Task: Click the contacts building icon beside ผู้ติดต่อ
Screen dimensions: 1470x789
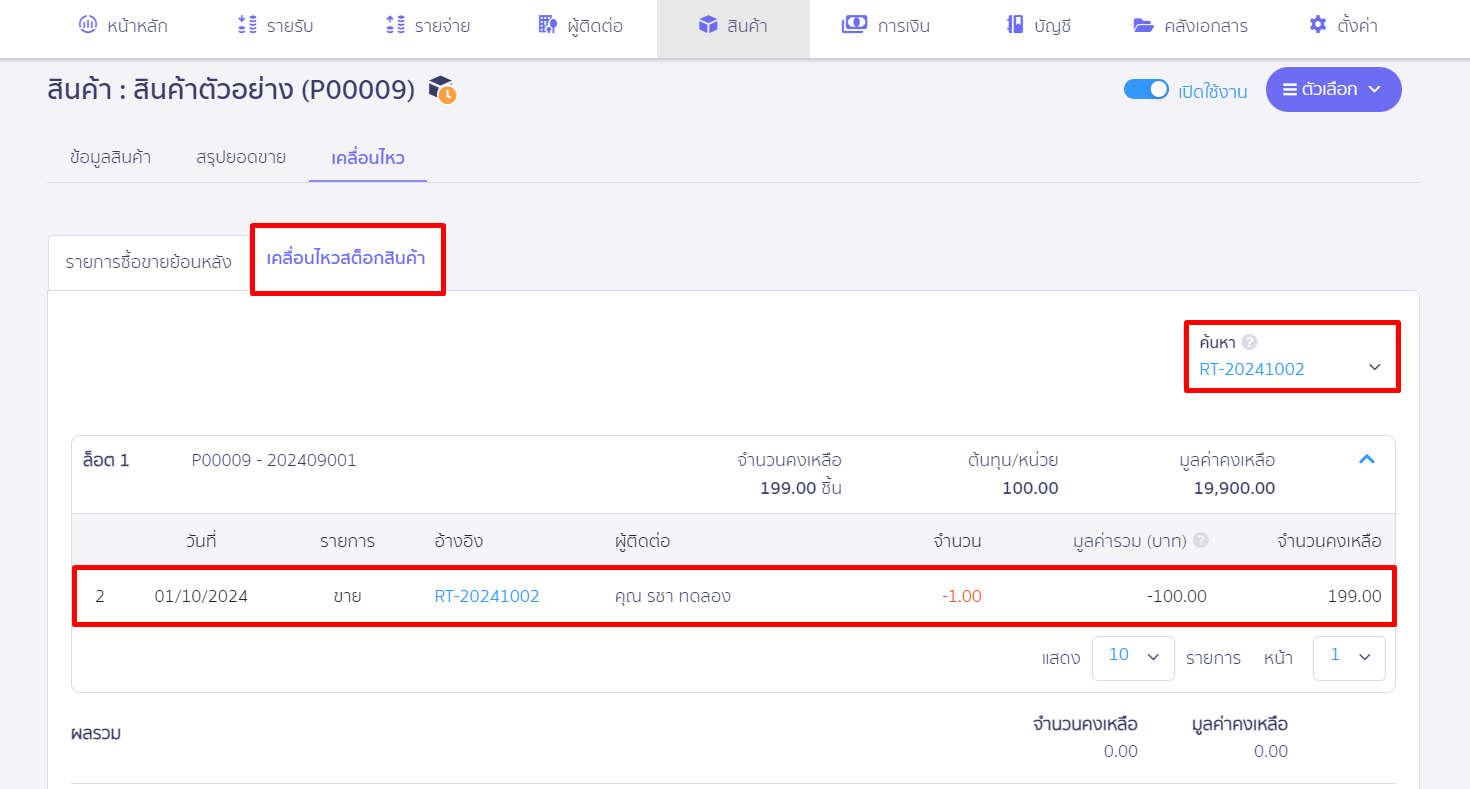Action: 547,25
